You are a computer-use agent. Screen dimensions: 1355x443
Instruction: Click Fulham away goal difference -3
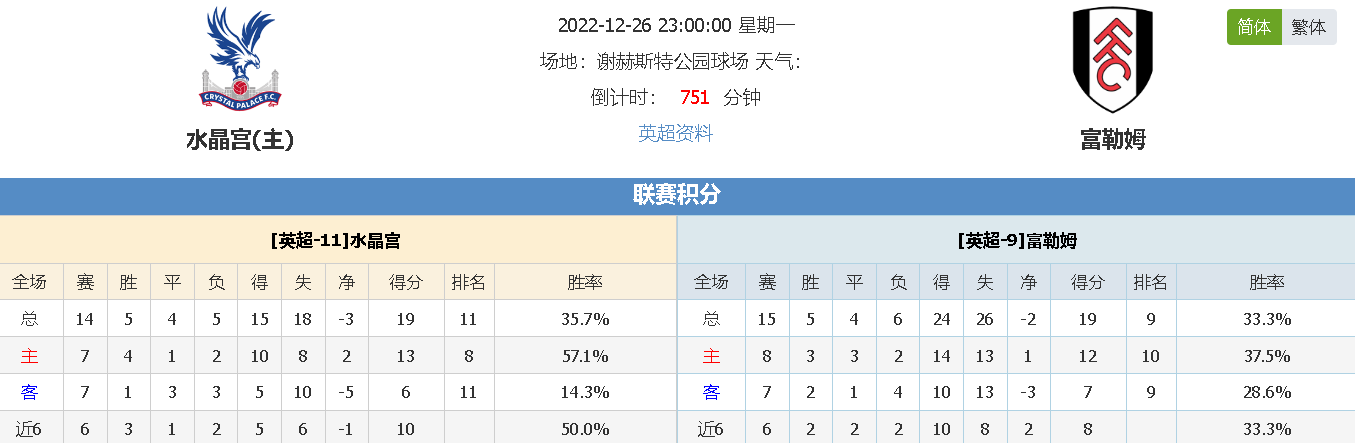pos(1028,392)
